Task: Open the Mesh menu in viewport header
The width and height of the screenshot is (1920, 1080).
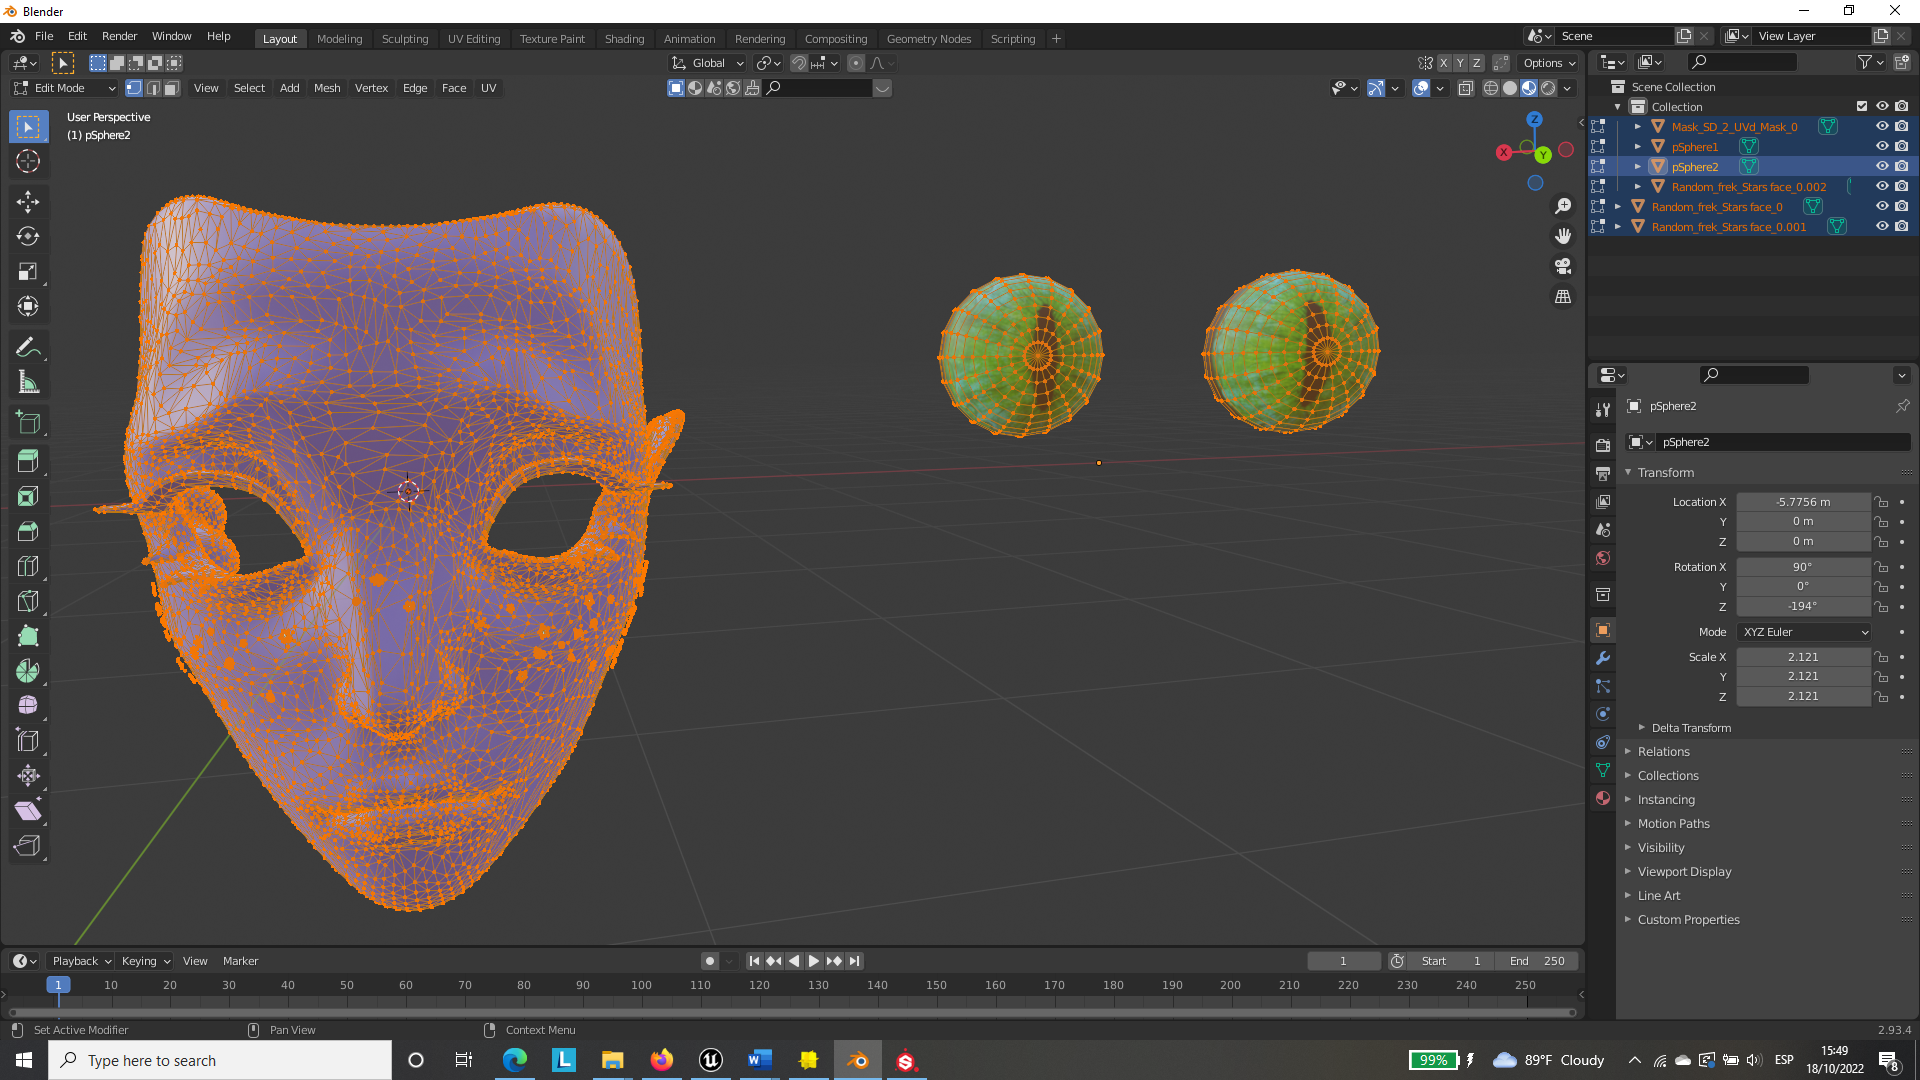Action: [326, 88]
